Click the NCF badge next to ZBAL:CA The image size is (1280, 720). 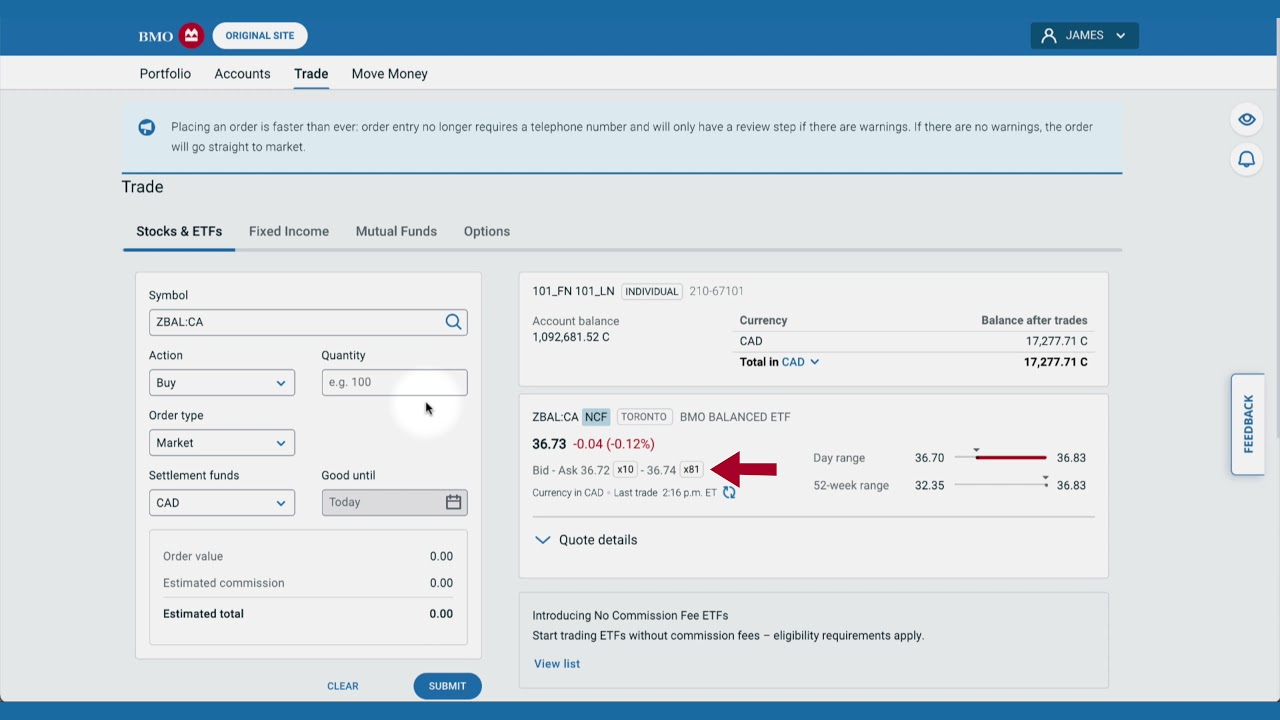(x=596, y=417)
